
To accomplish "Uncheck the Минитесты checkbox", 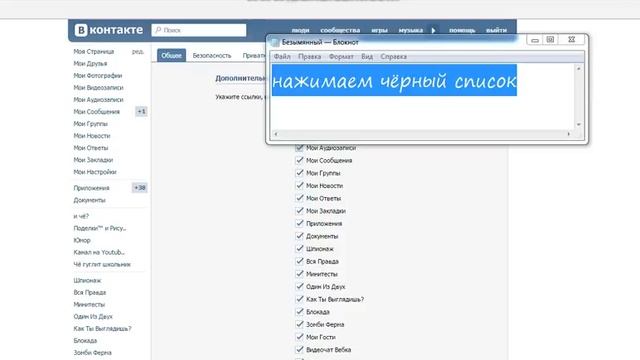I will pos(299,274).
